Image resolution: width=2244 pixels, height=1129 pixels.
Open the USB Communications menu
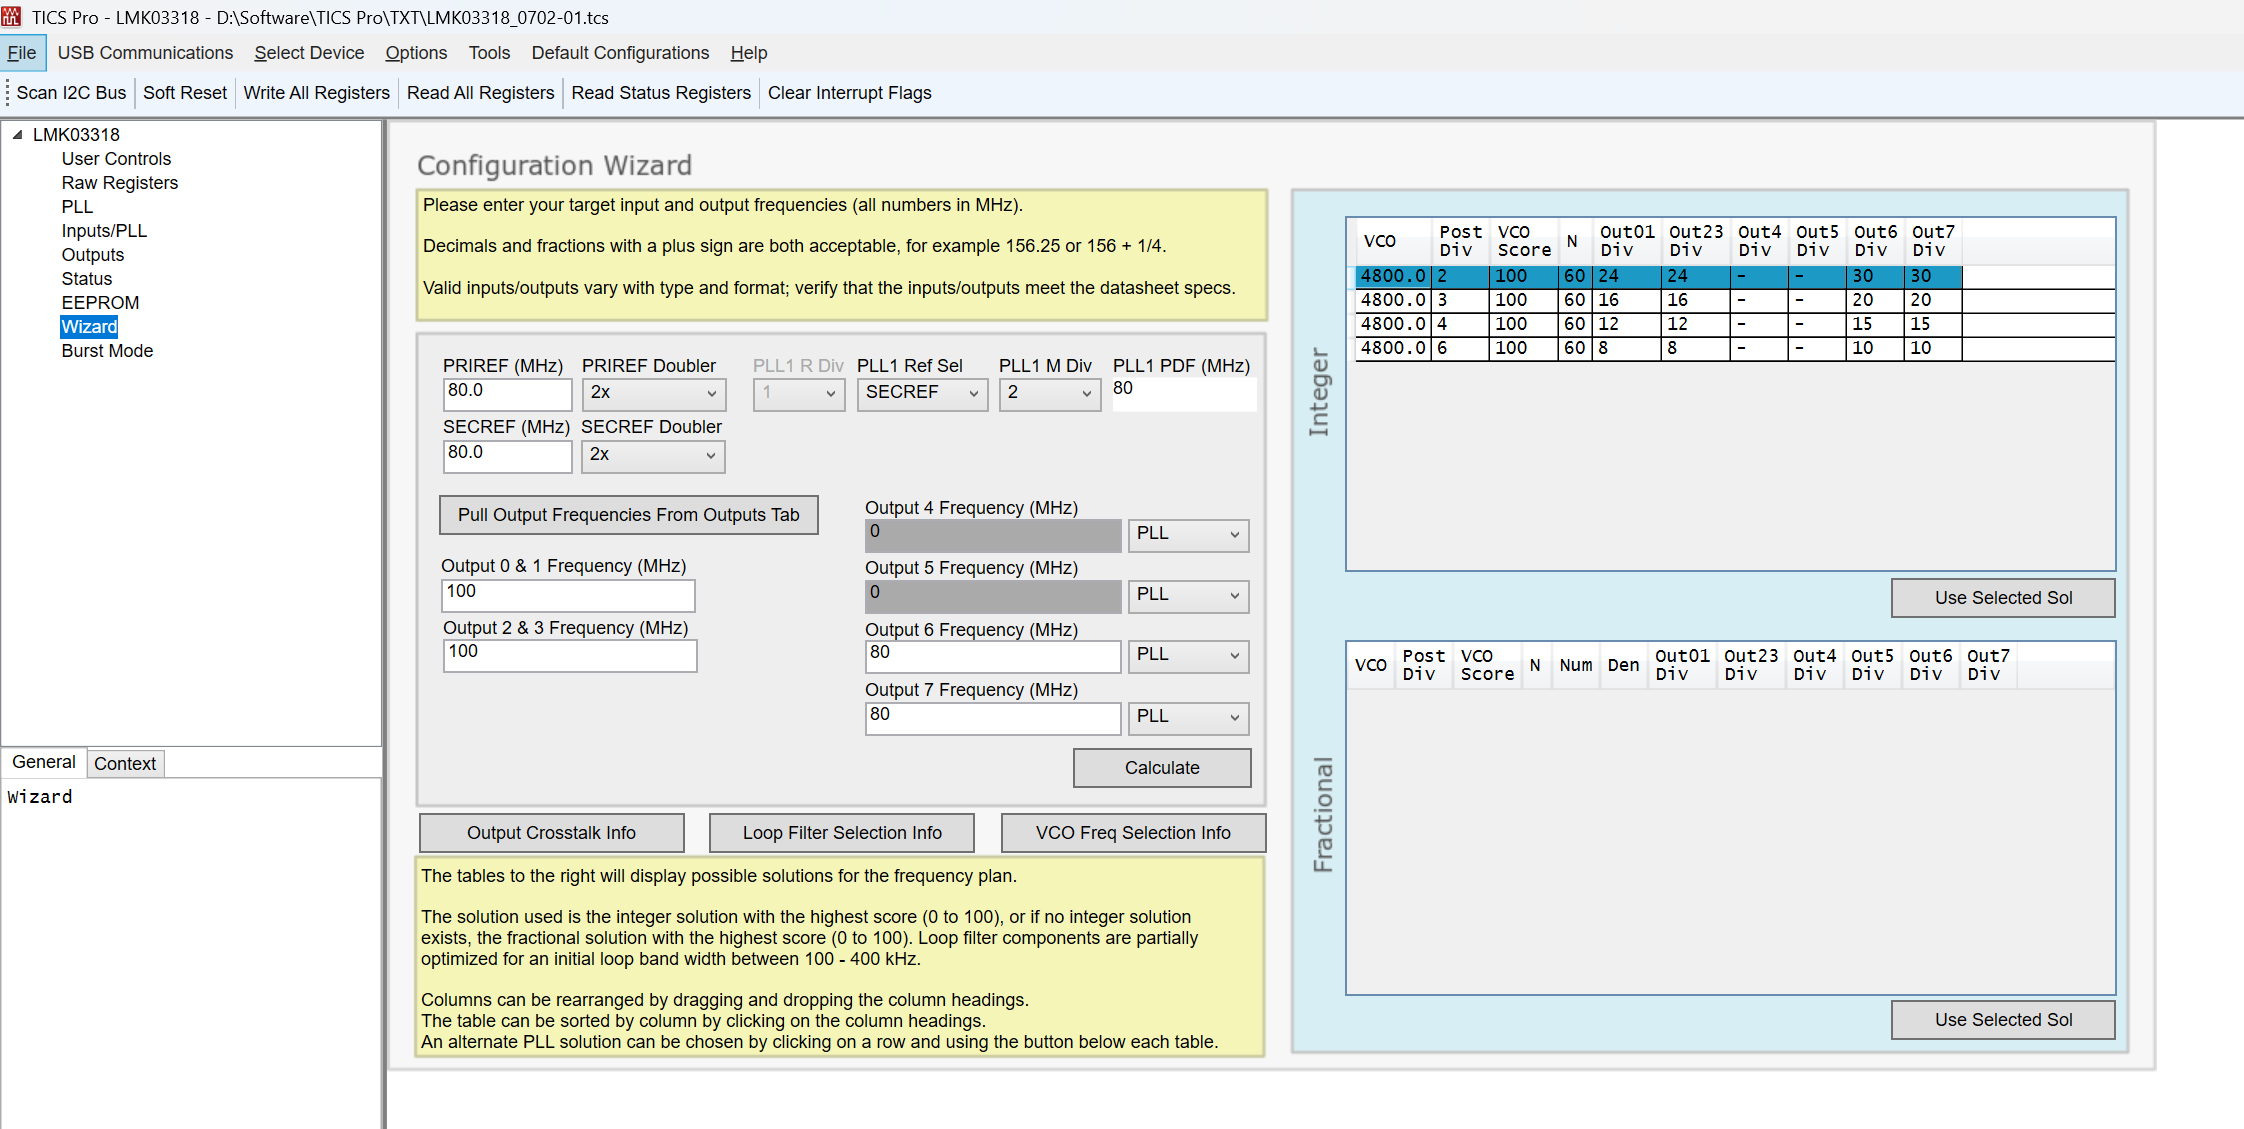pyautogui.click(x=145, y=53)
